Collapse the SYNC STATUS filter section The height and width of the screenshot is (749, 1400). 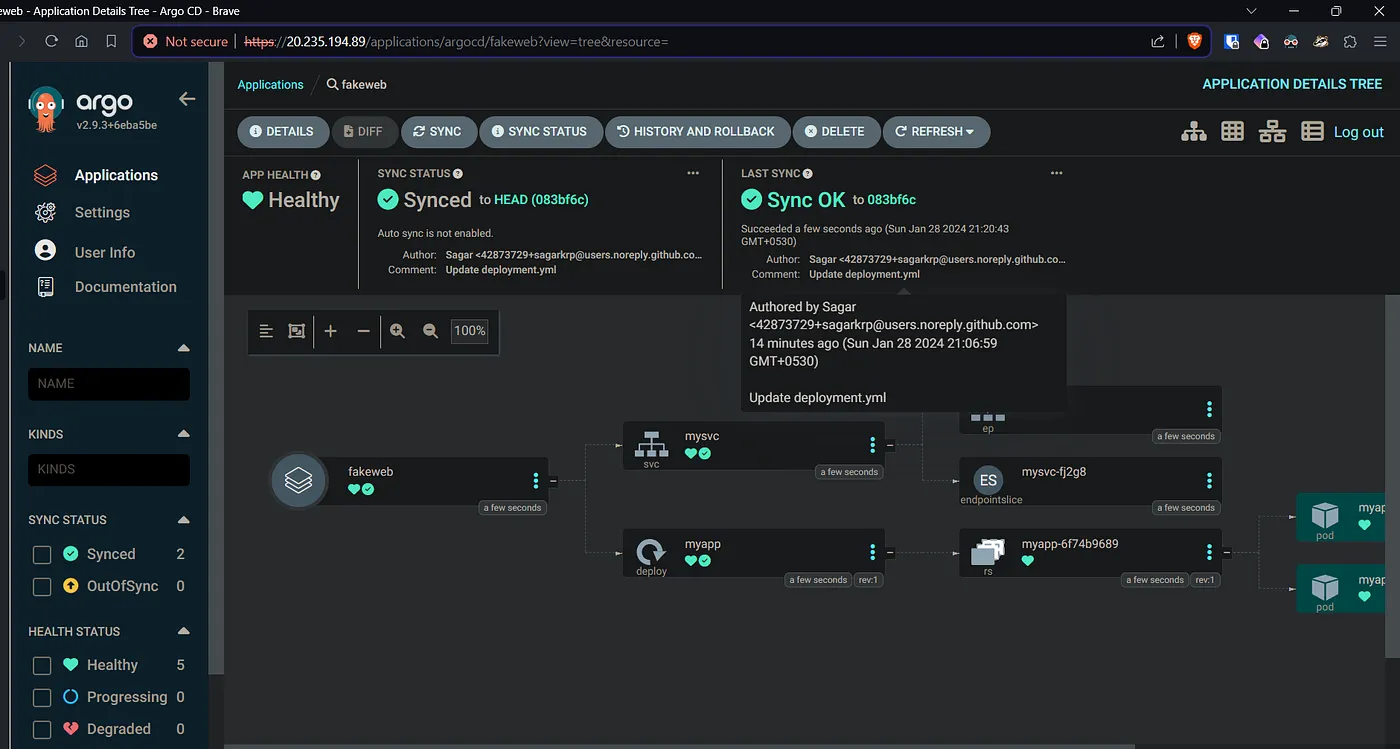tap(183, 520)
